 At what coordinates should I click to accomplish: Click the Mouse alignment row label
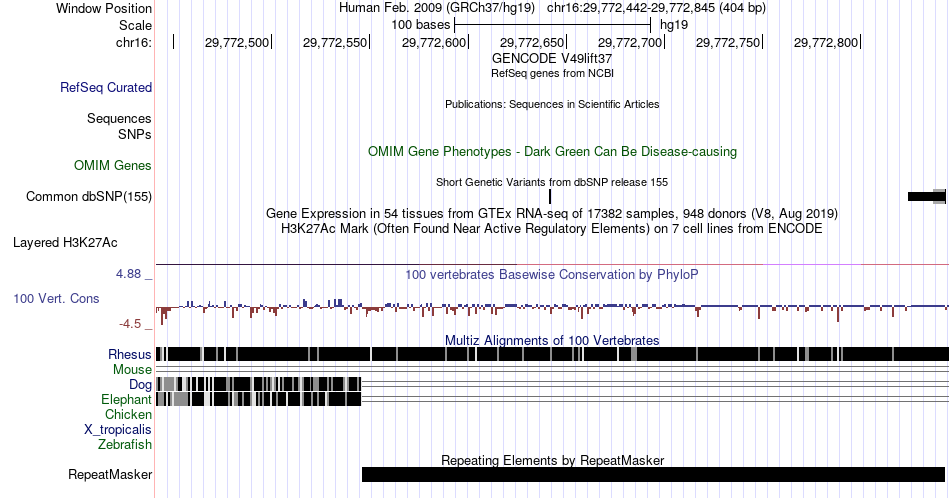pos(132,370)
